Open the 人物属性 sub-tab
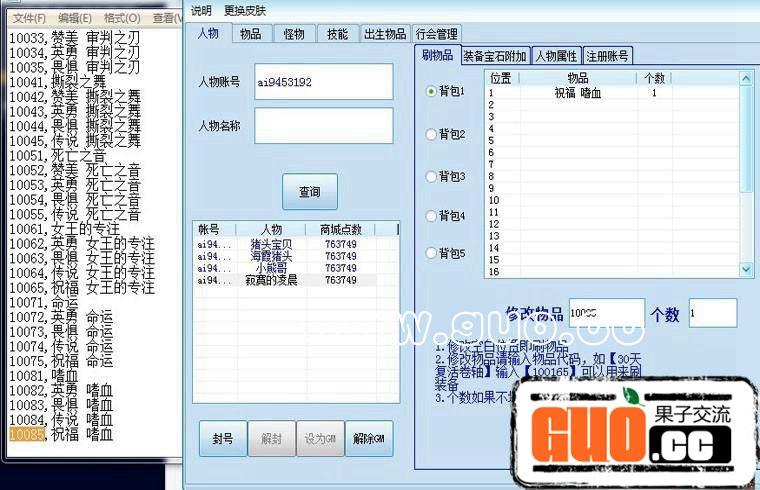 (x=557, y=56)
